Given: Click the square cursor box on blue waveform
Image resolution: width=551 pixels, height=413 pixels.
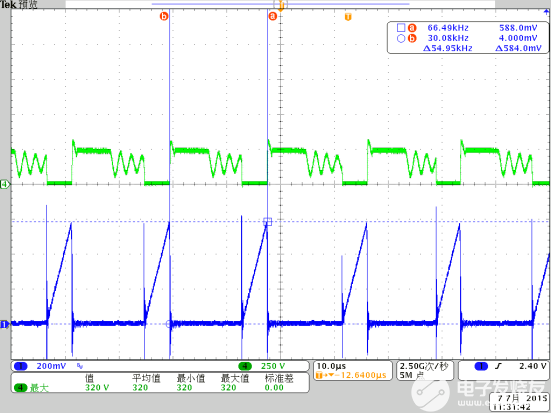Looking at the screenshot, I should tap(267, 221).
